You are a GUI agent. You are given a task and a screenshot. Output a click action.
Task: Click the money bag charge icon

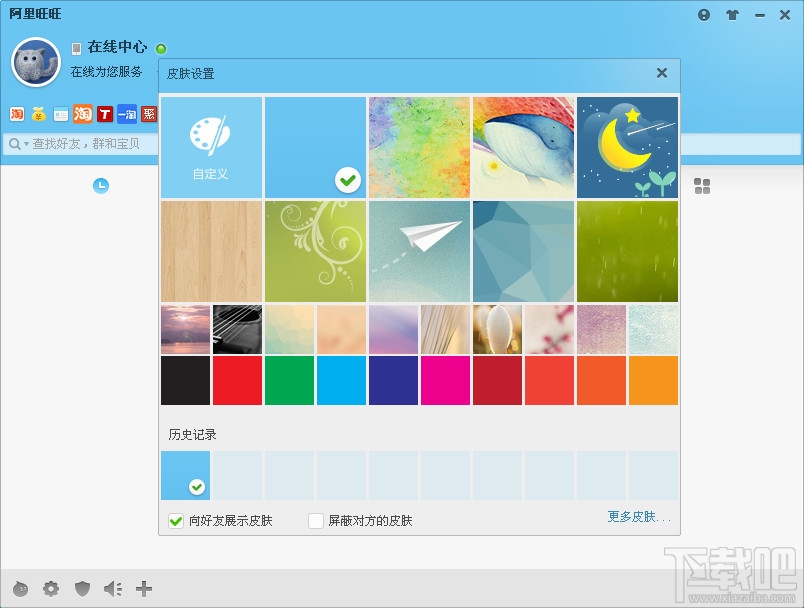[x=38, y=114]
